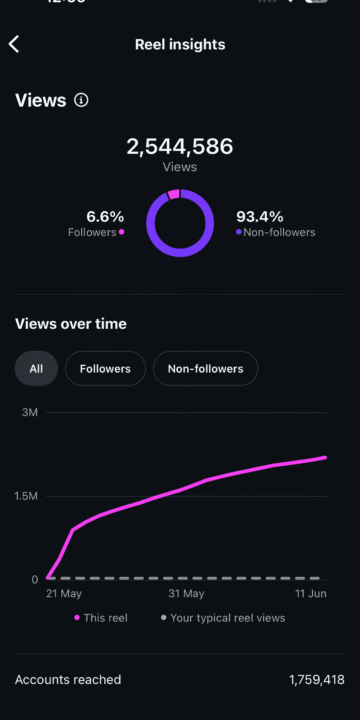Viewport: 360px width, 720px height.
Task: Tap the pink This reel legend dot
Action: [77, 618]
